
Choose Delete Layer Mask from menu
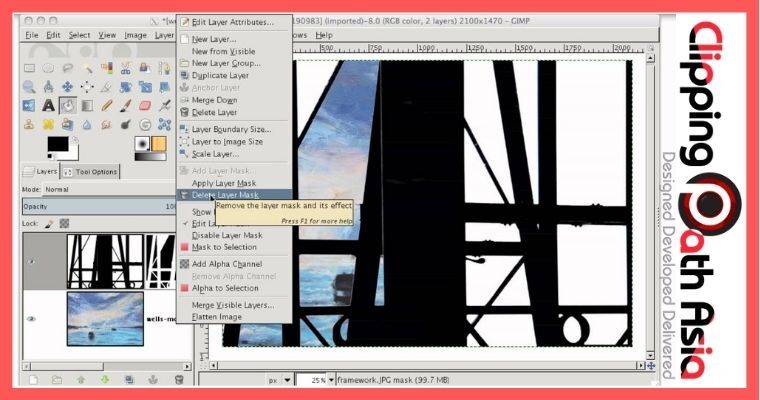[x=234, y=195]
